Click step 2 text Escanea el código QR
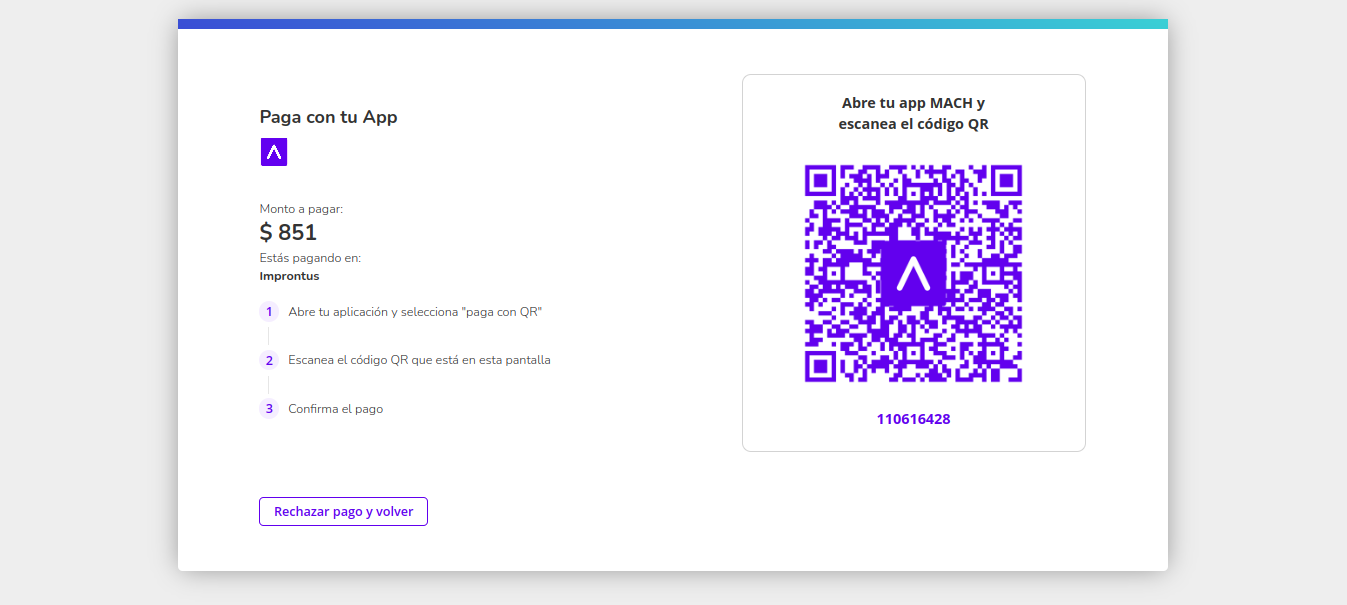The width and height of the screenshot is (1347, 605). [419, 360]
